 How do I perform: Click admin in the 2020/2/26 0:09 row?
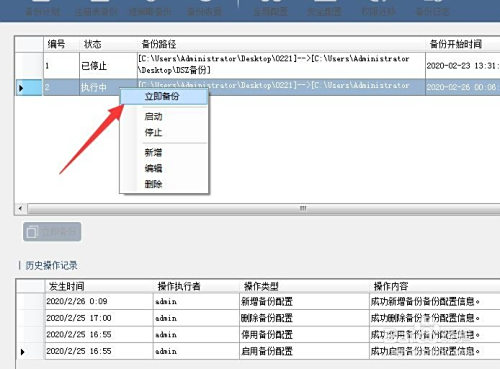click(x=196, y=301)
